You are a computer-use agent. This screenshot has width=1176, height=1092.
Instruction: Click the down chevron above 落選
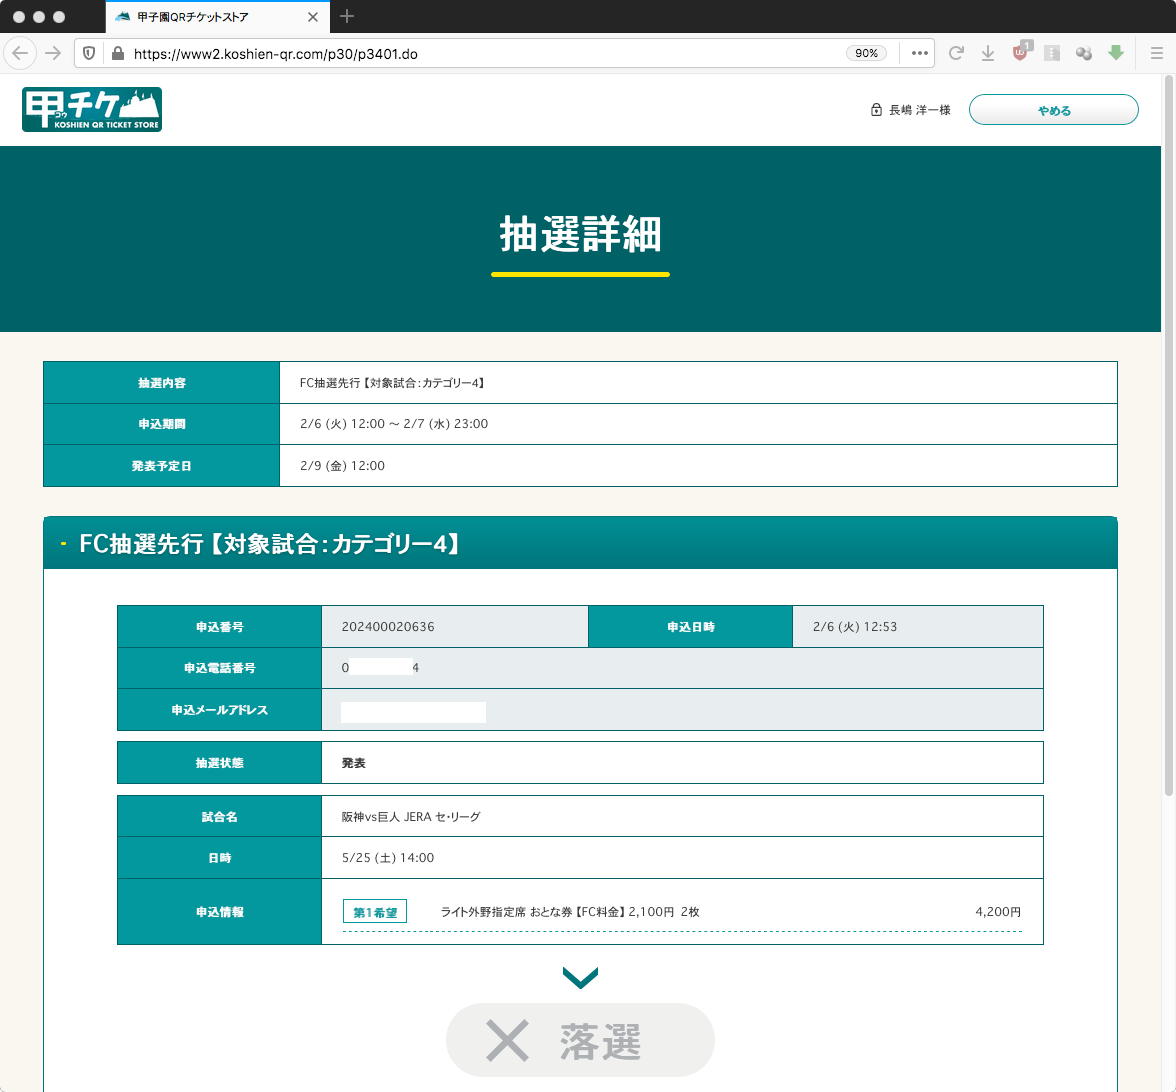[x=580, y=978]
